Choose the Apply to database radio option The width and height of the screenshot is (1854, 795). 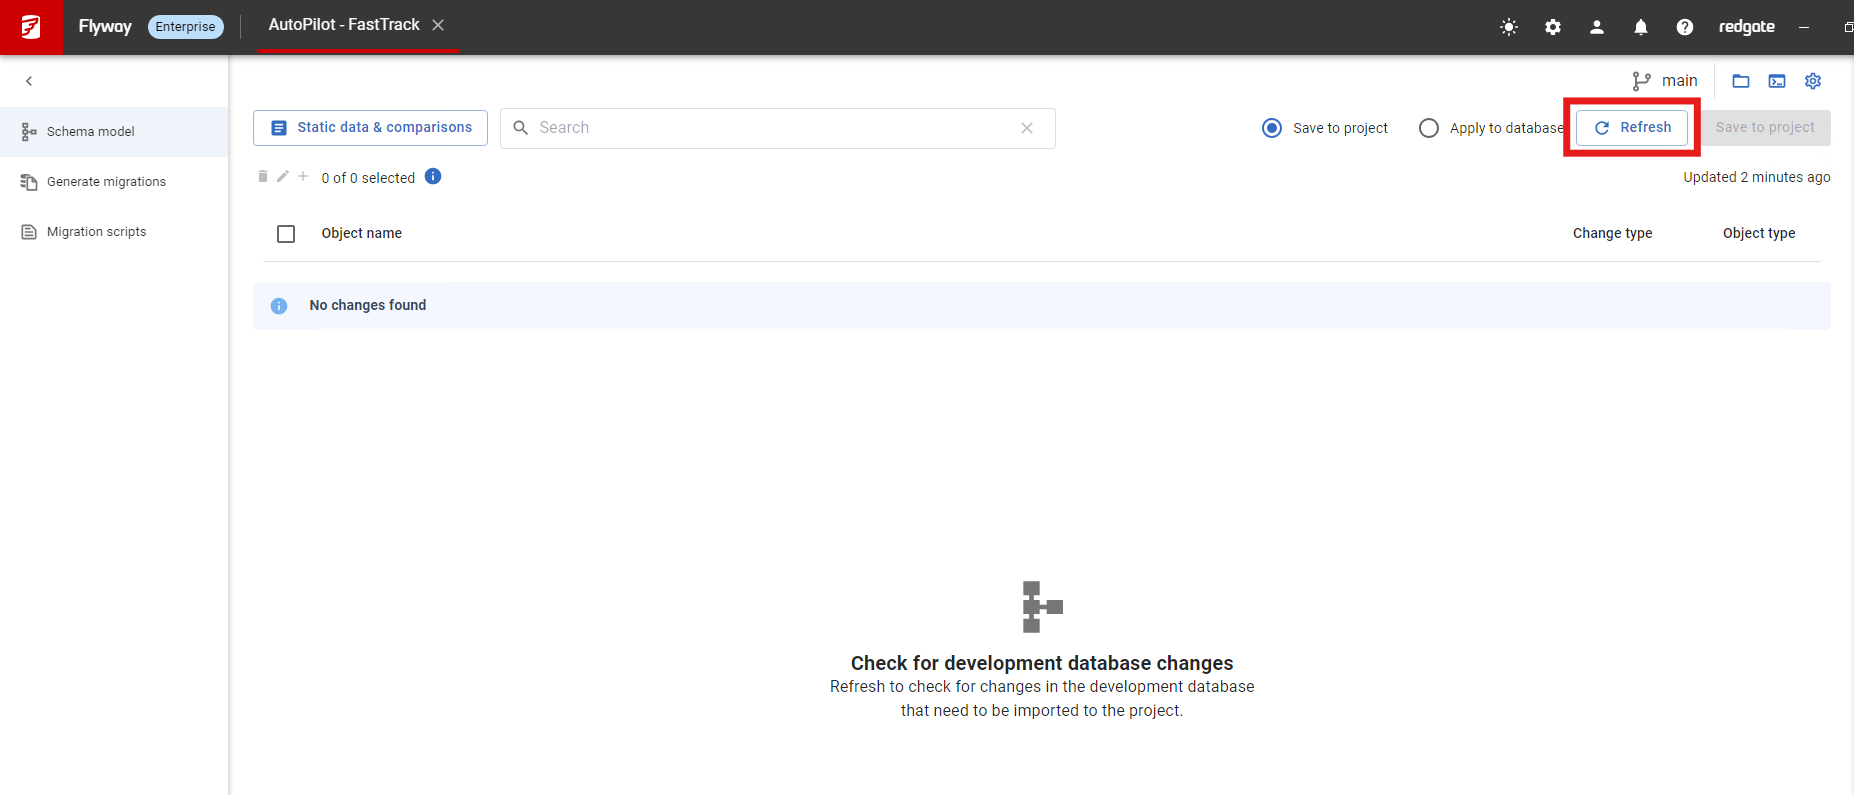pyautogui.click(x=1429, y=128)
